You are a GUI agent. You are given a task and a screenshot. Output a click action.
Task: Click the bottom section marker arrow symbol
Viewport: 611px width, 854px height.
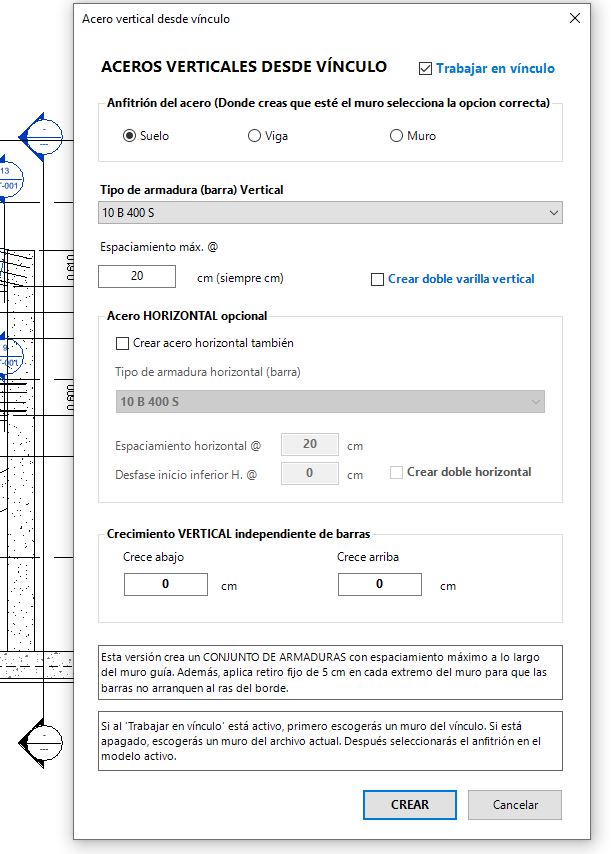point(41,743)
